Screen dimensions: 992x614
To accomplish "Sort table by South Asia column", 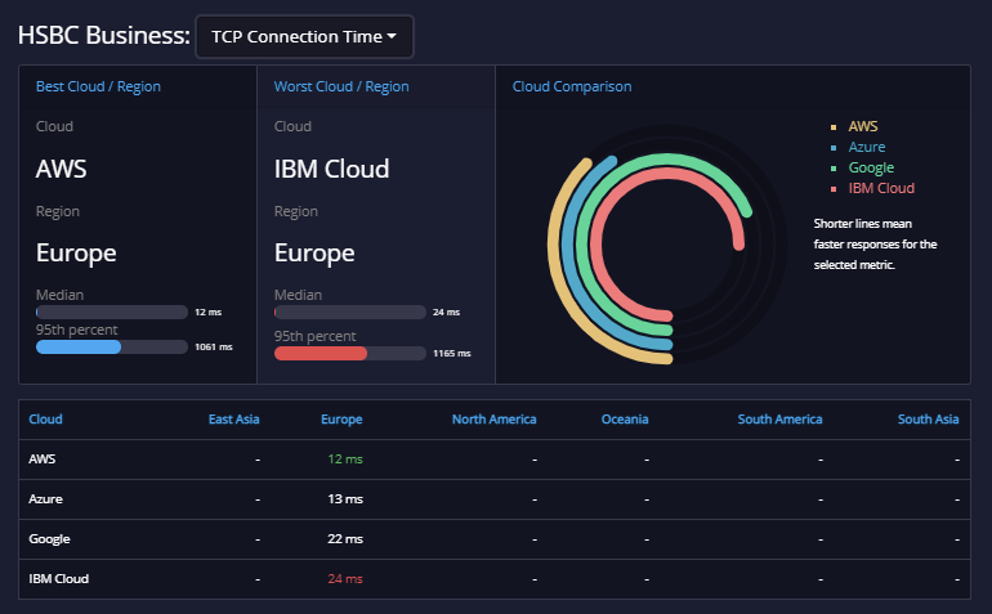I will 928,419.
